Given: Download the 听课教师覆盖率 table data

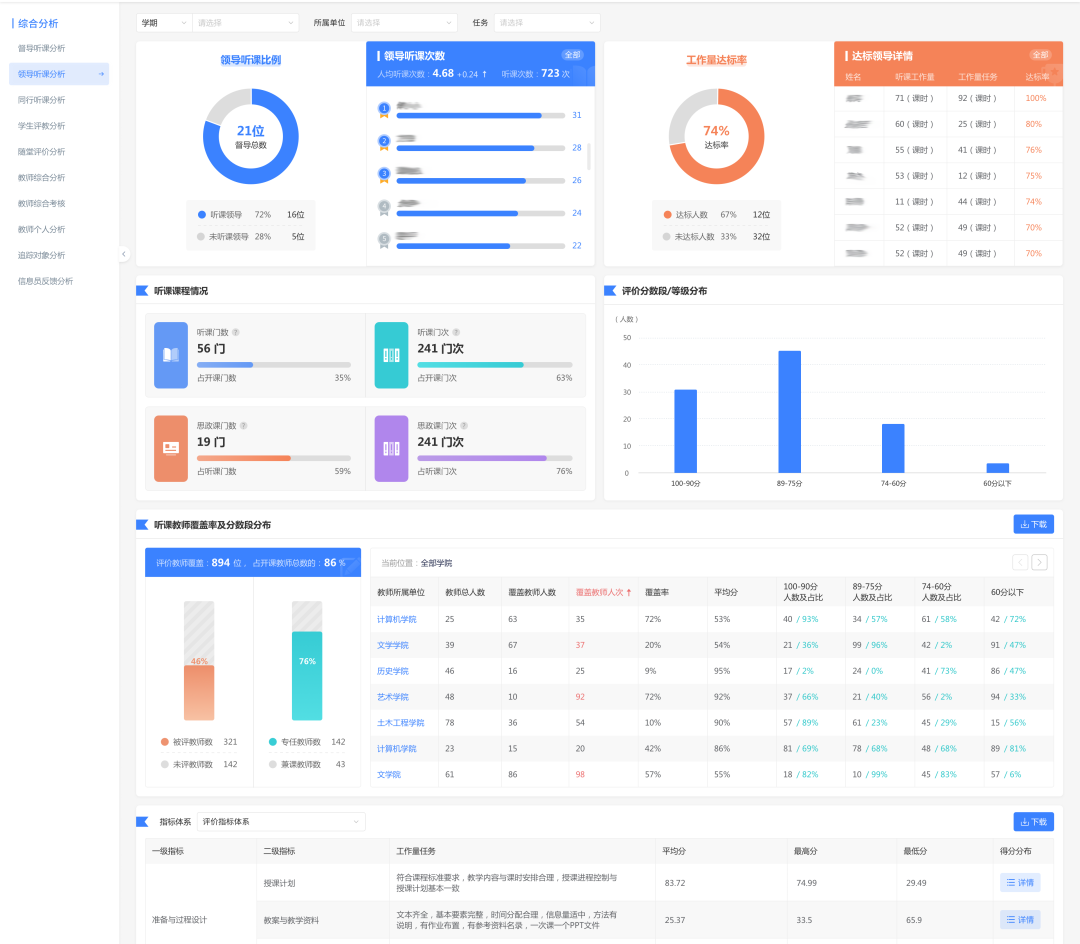Looking at the screenshot, I should click(x=1033, y=524).
